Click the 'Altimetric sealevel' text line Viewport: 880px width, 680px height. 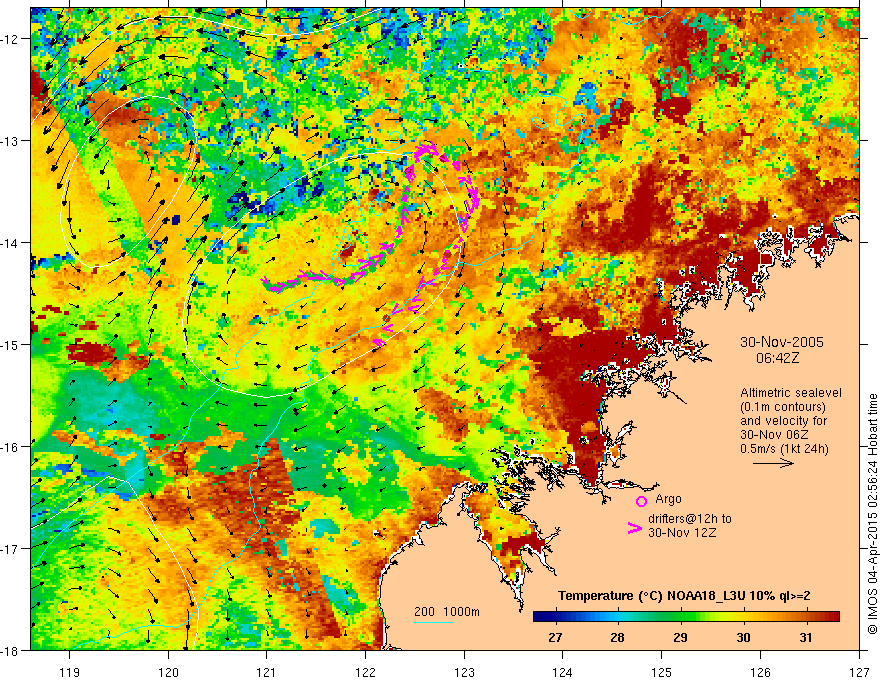coord(791,393)
